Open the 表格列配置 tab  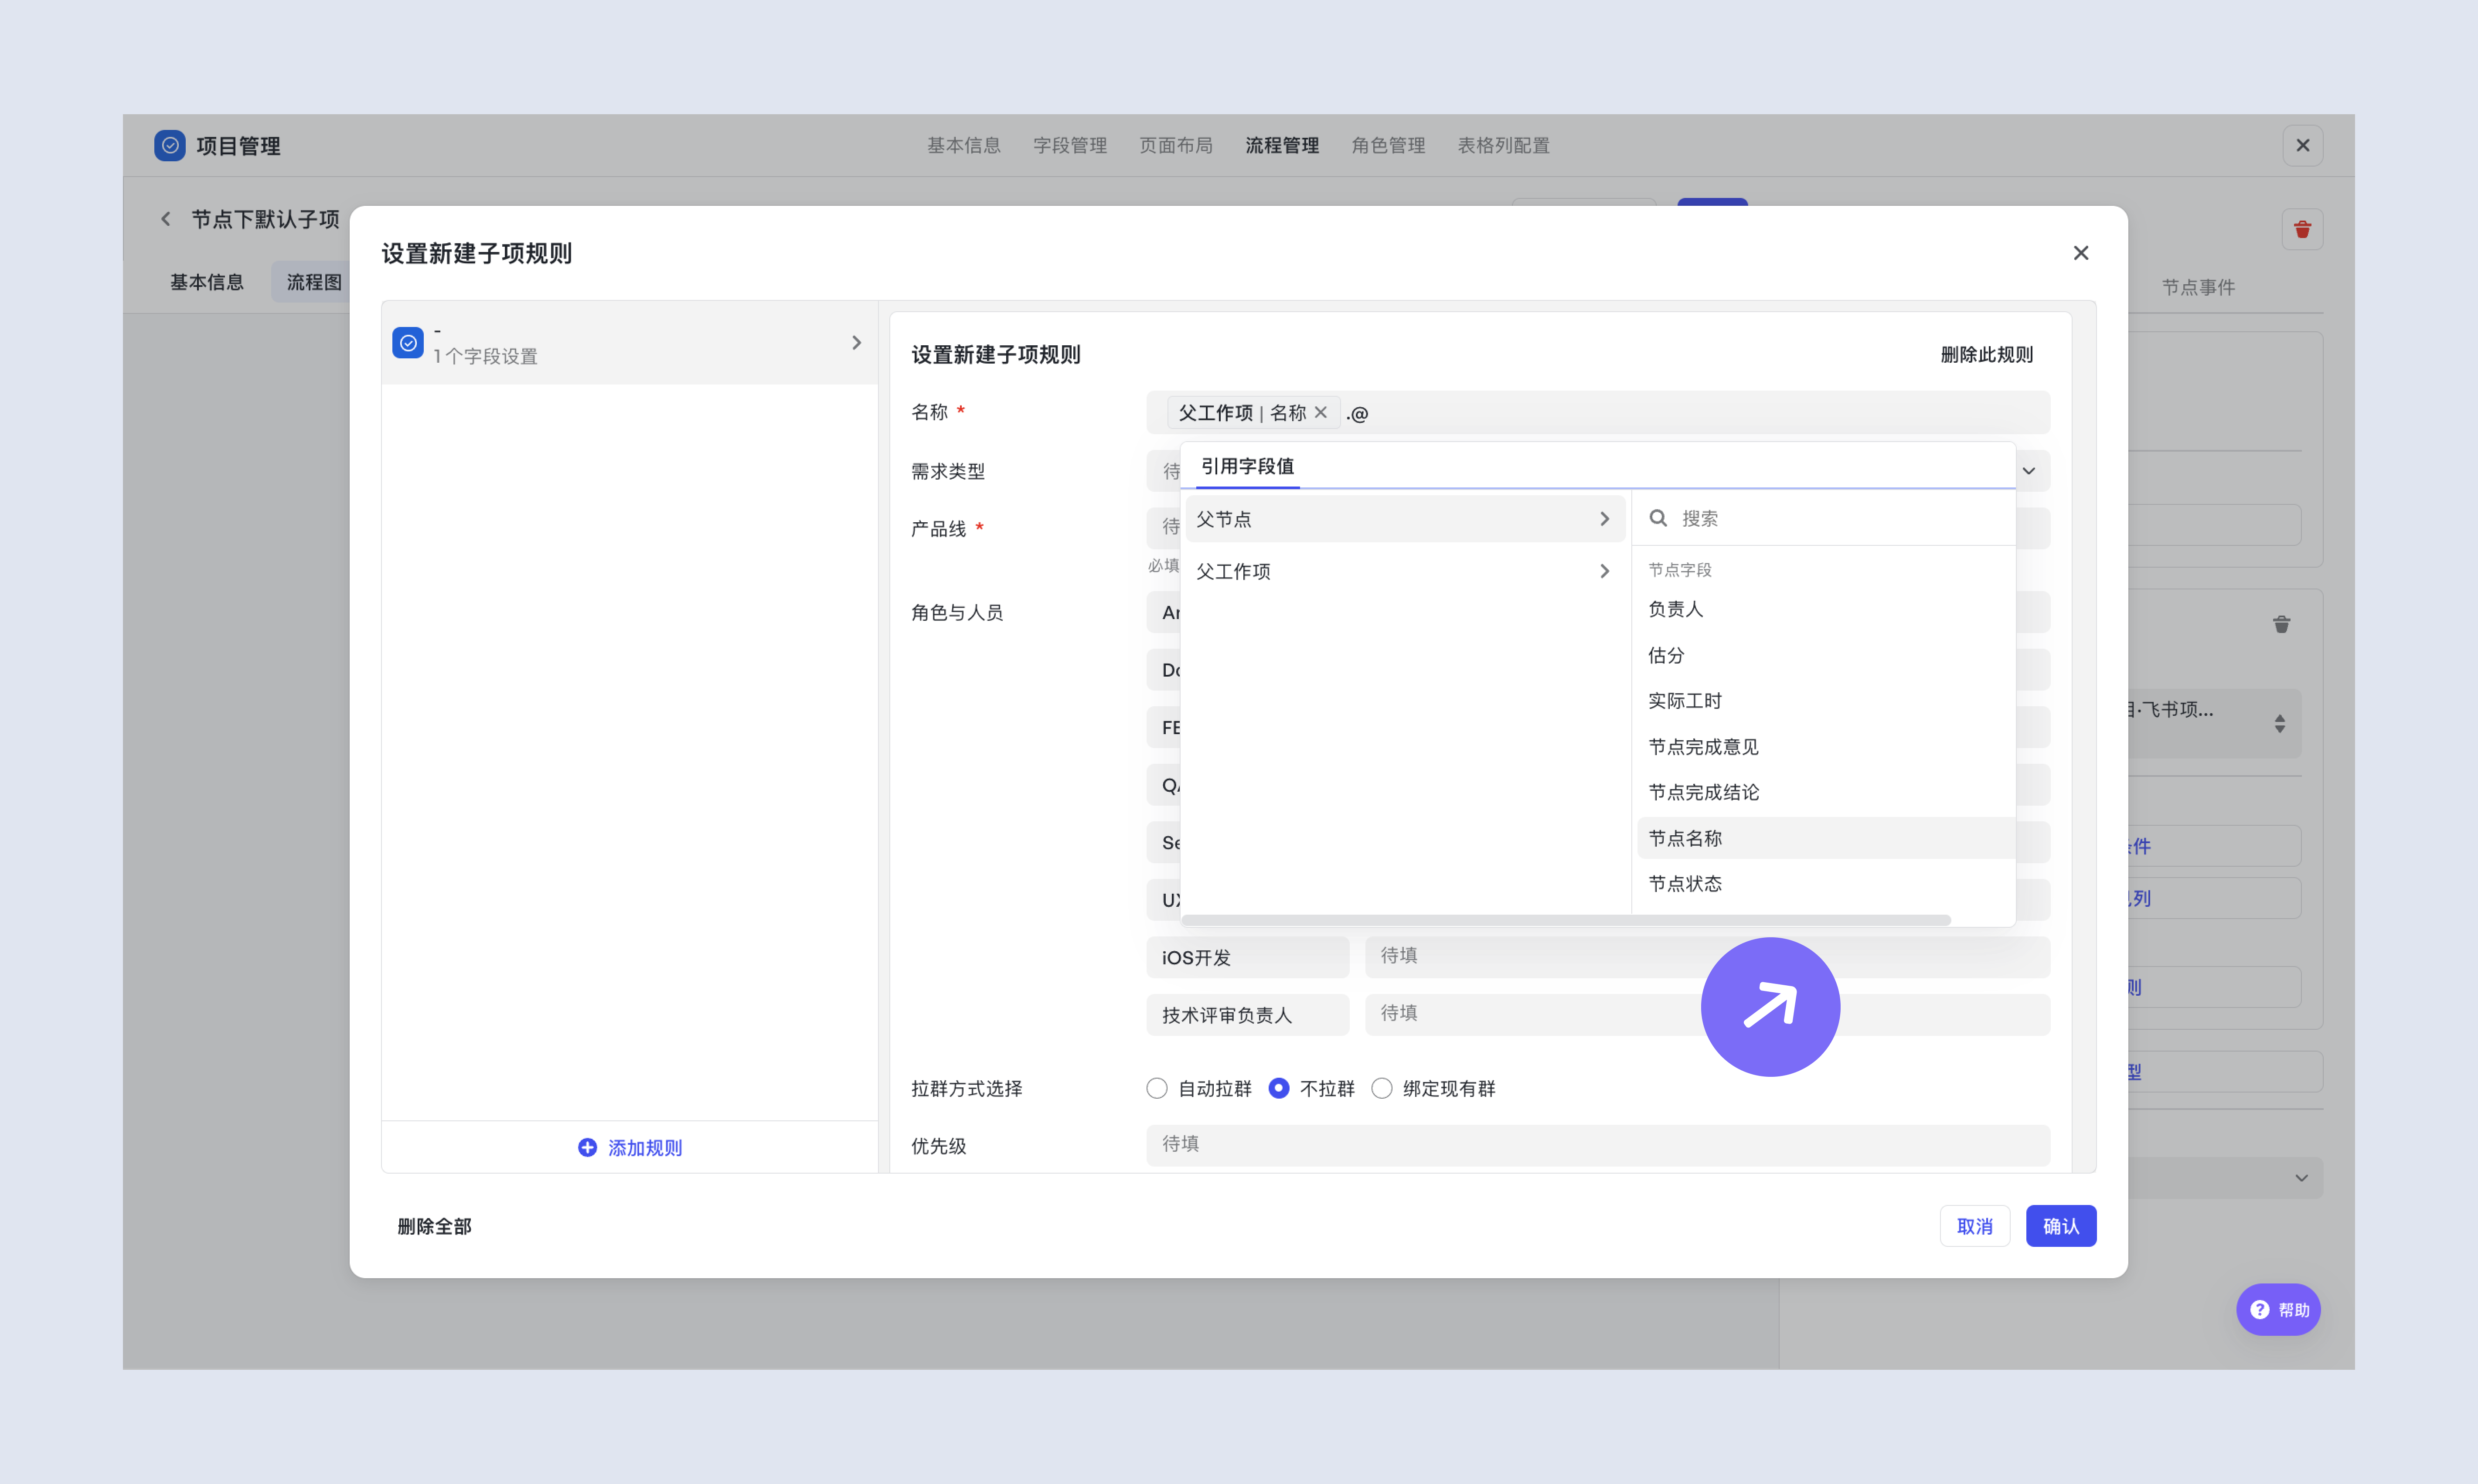[1503, 145]
